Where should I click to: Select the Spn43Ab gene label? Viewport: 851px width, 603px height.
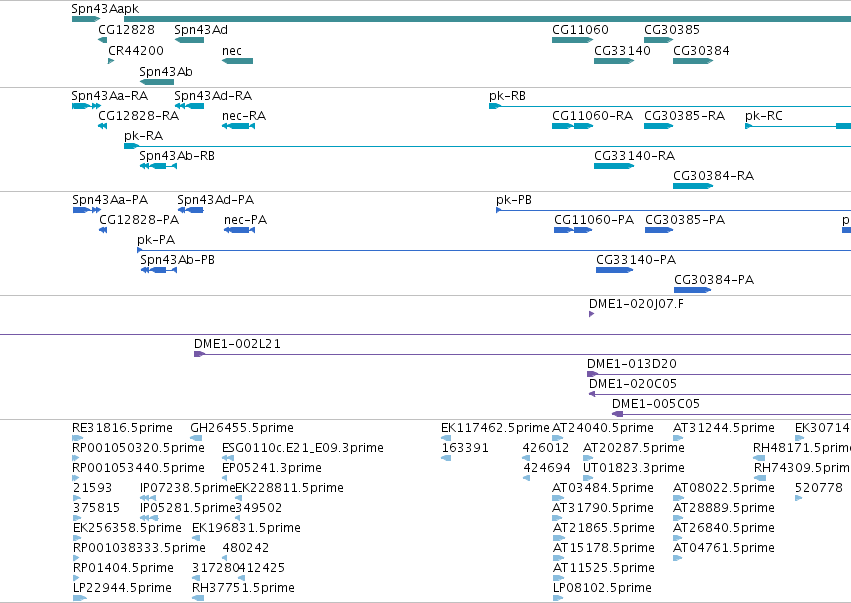166,72
